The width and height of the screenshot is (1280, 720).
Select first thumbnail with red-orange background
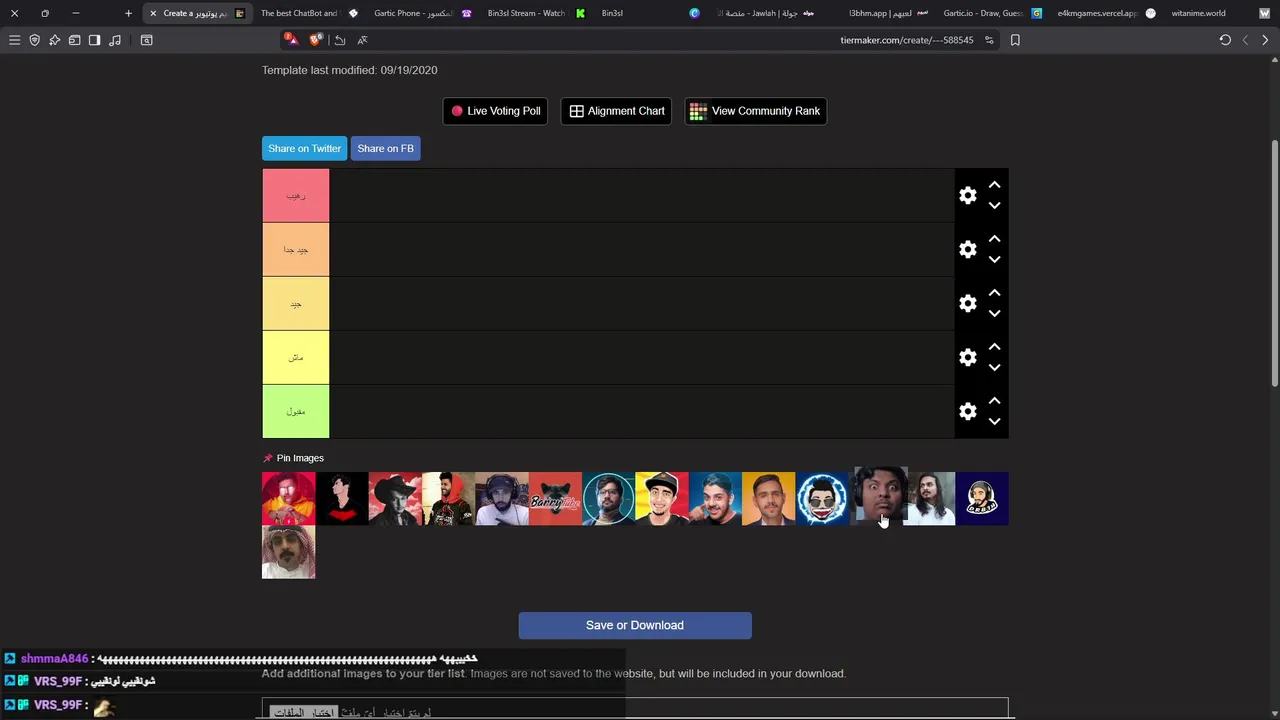288,498
